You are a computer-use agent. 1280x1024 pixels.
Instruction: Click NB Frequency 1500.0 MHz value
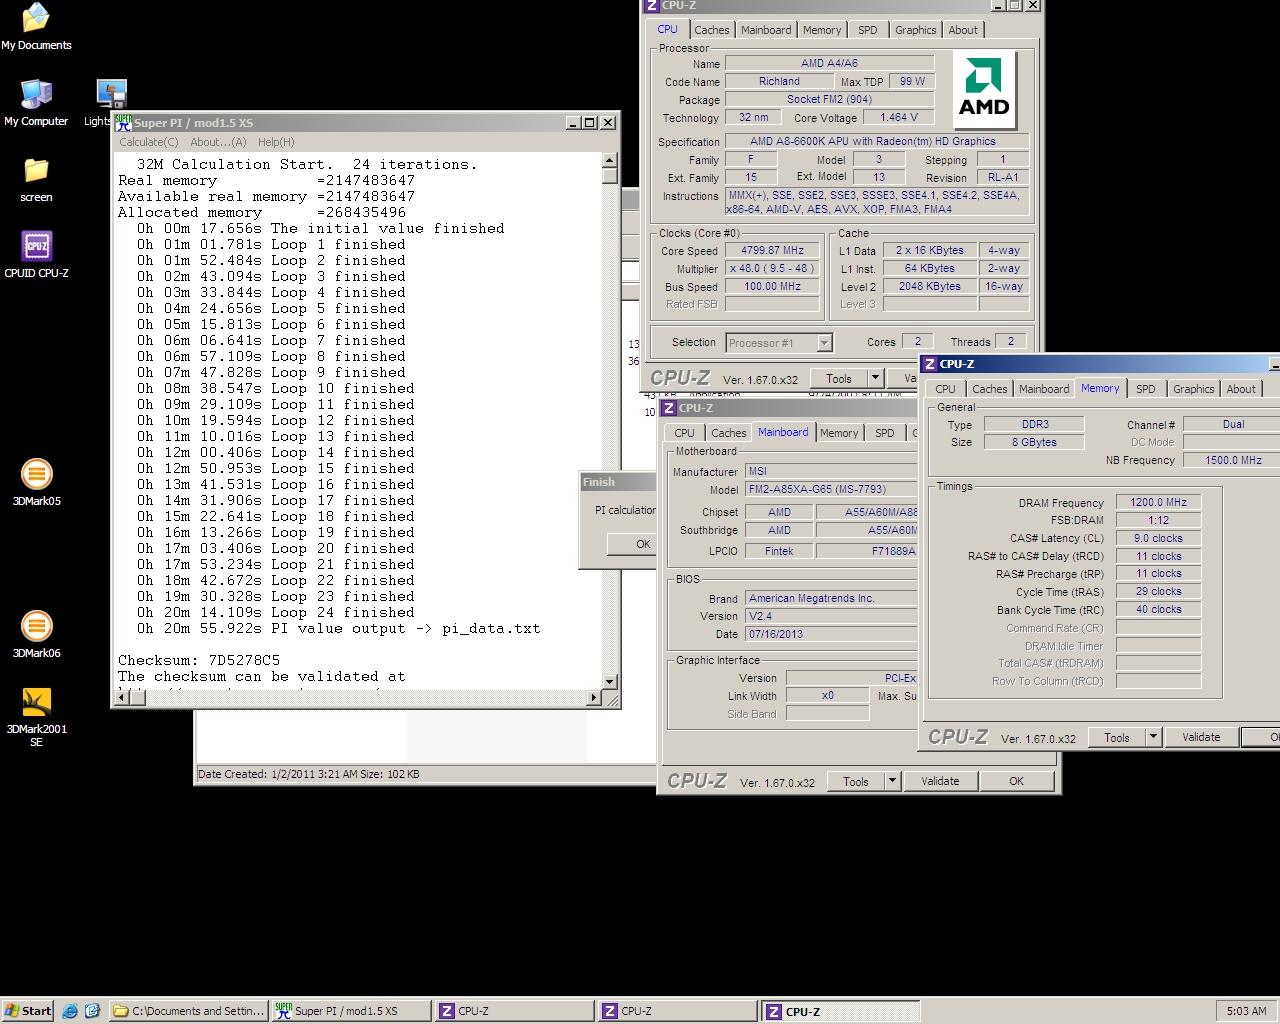tap(1231, 460)
